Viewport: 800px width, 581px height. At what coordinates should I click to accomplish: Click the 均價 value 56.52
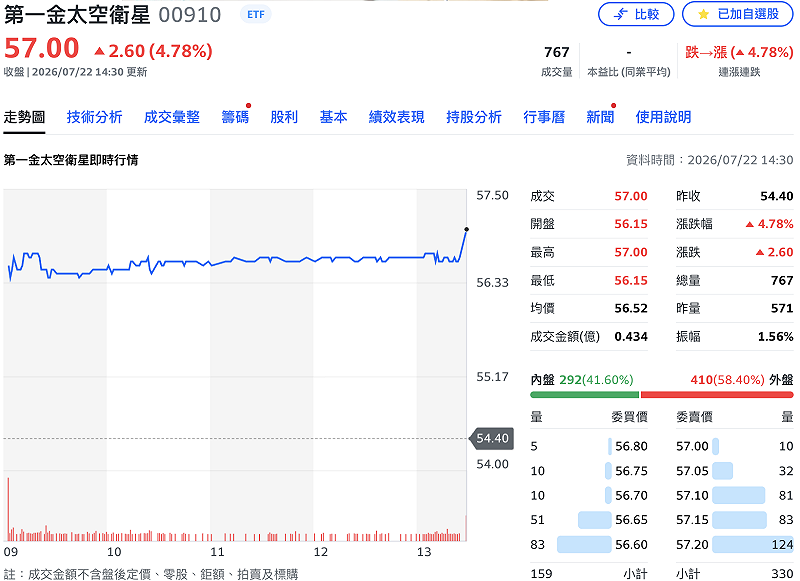631,308
